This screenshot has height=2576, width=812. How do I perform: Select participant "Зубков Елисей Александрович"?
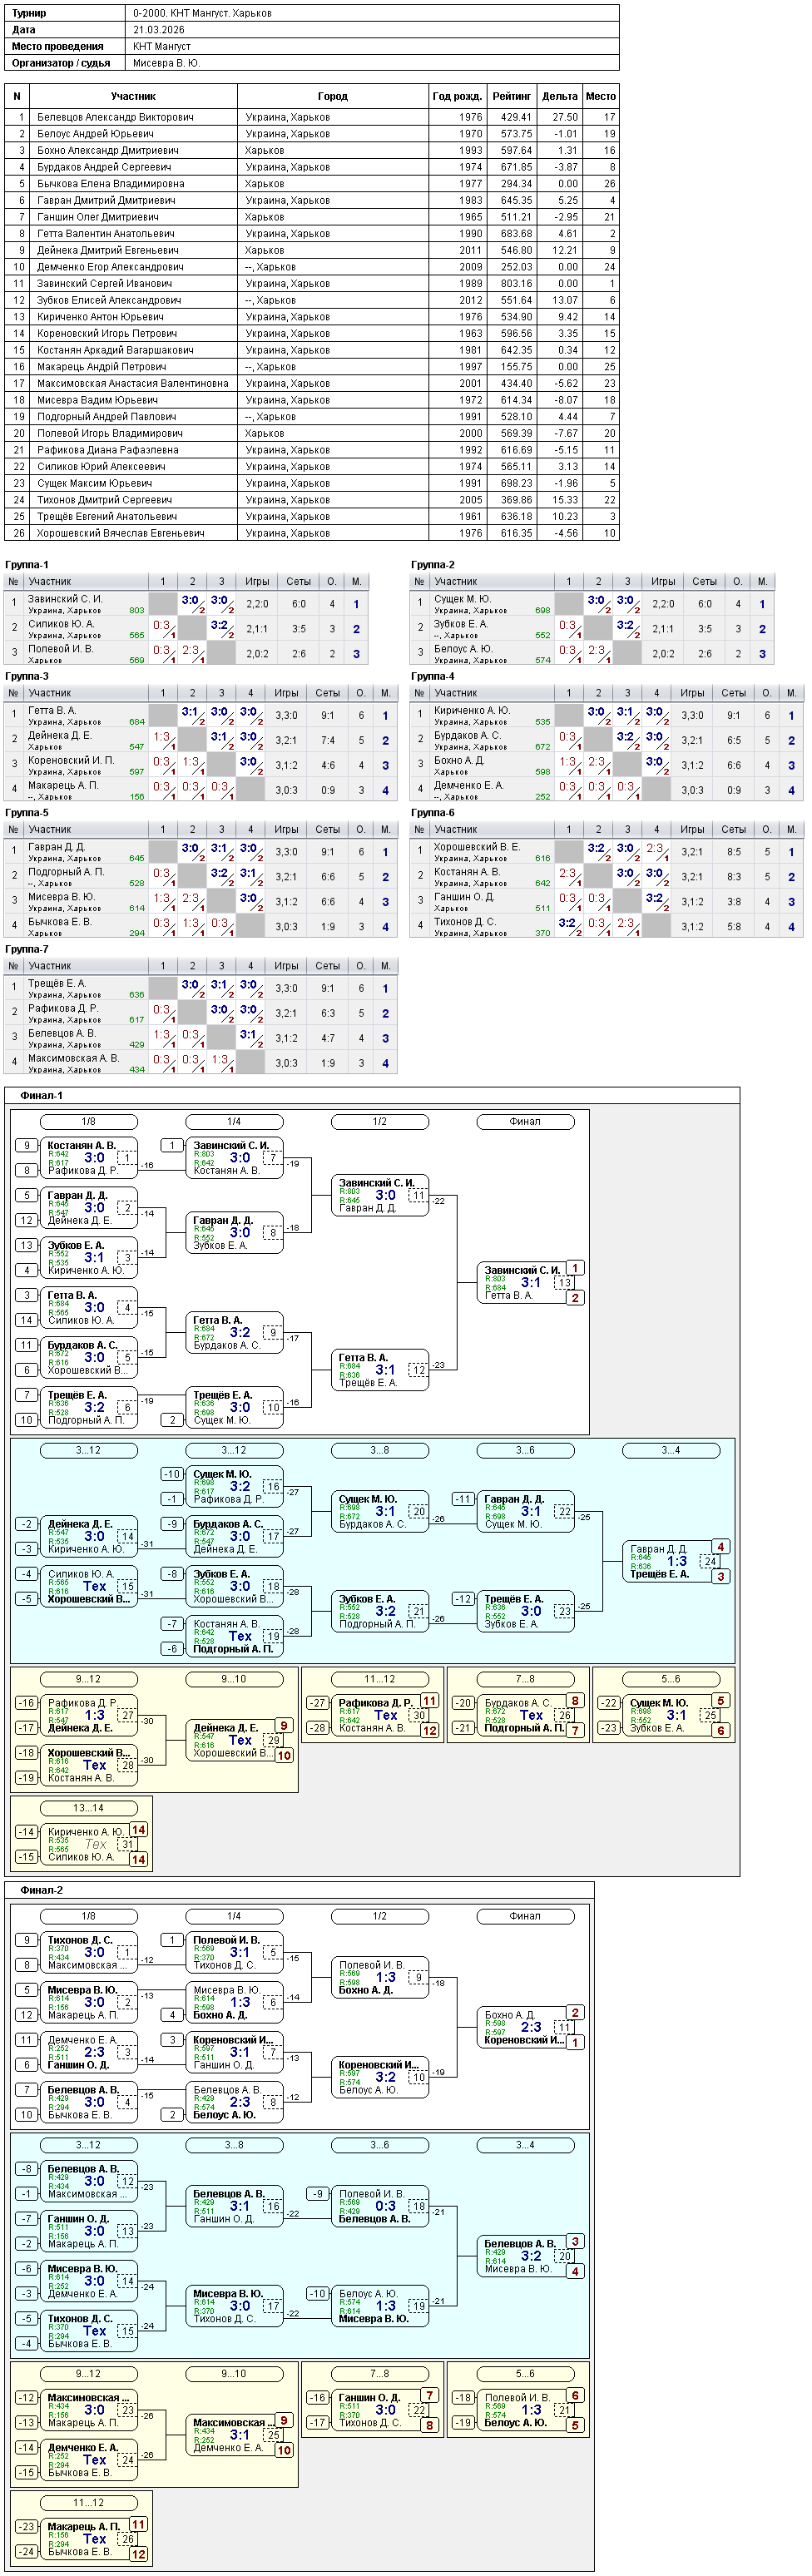(x=109, y=300)
